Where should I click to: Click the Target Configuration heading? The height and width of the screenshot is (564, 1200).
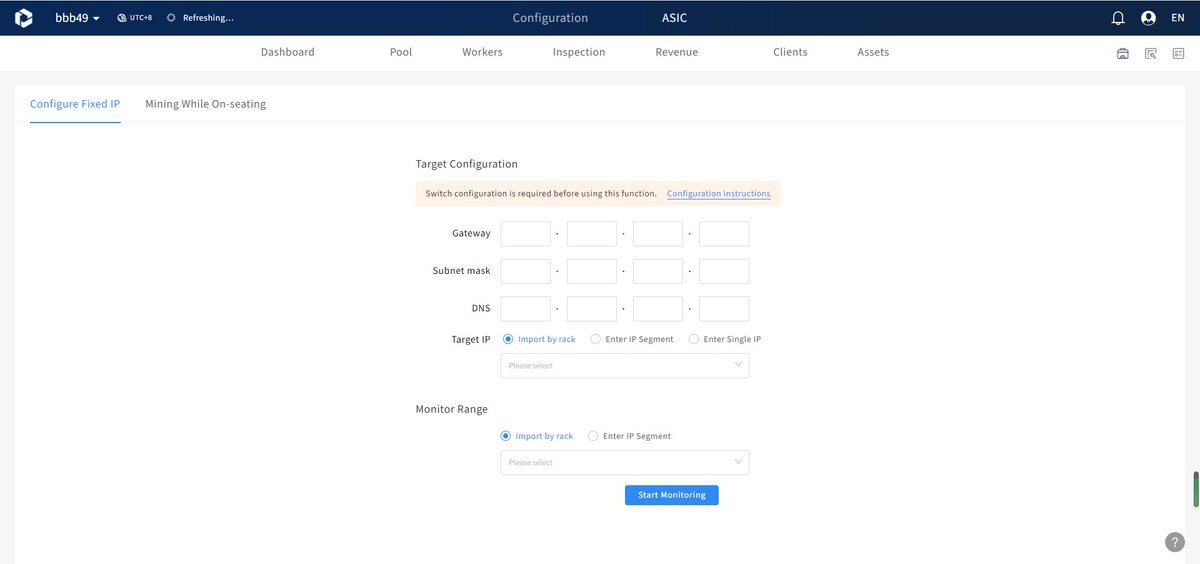coord(467,164)
